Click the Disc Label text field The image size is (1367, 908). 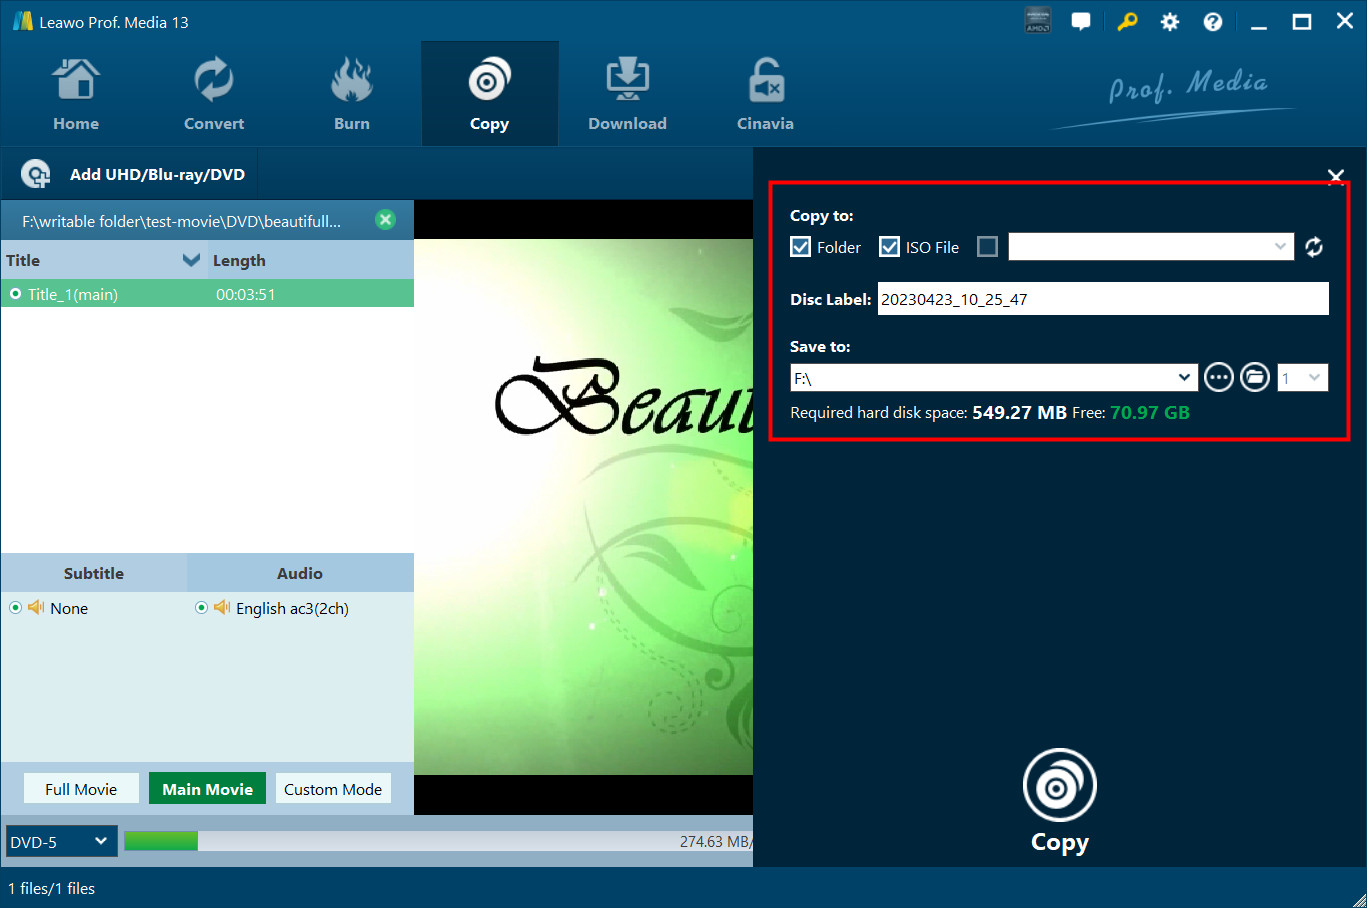coord(1102,299)
